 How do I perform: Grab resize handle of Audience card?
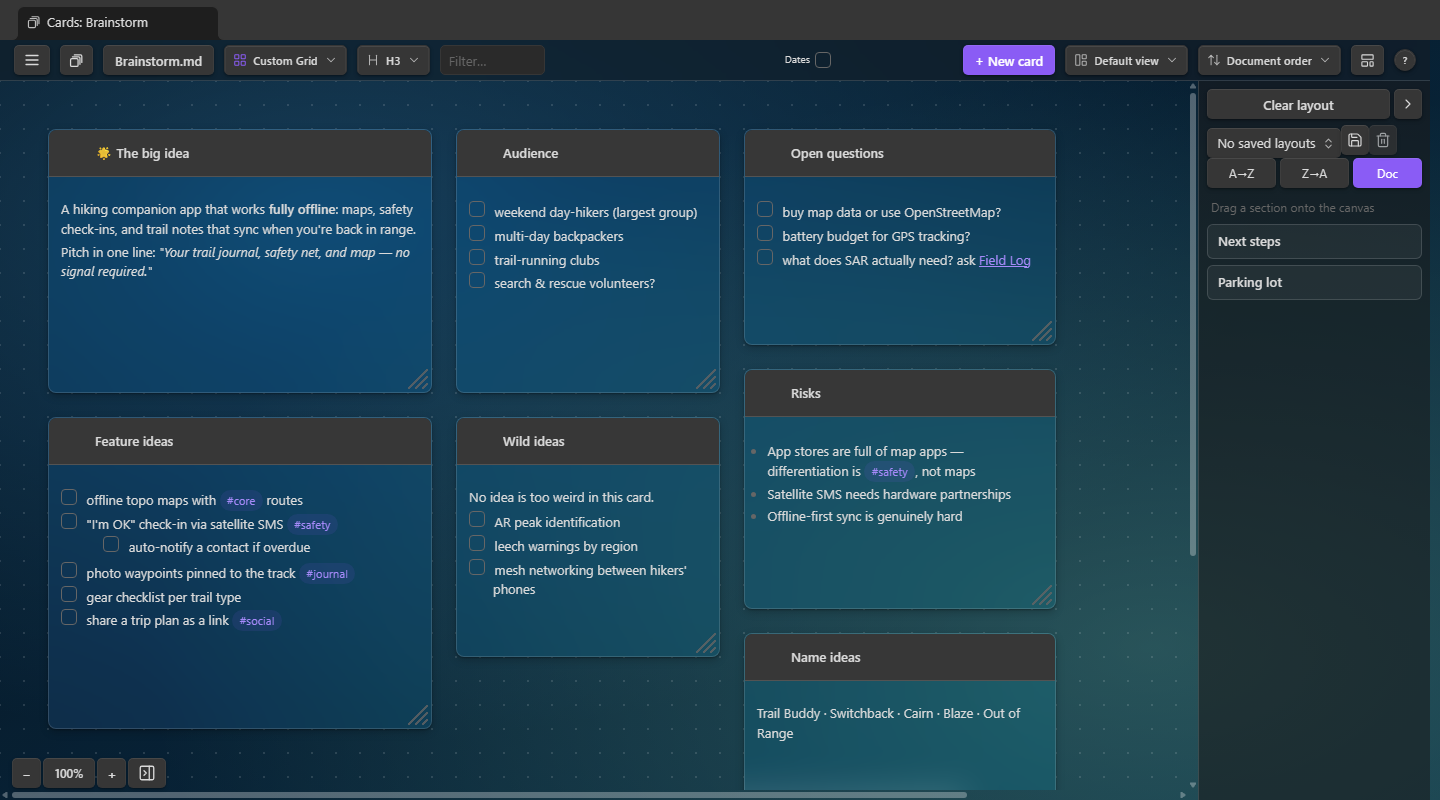coord(706,379)
